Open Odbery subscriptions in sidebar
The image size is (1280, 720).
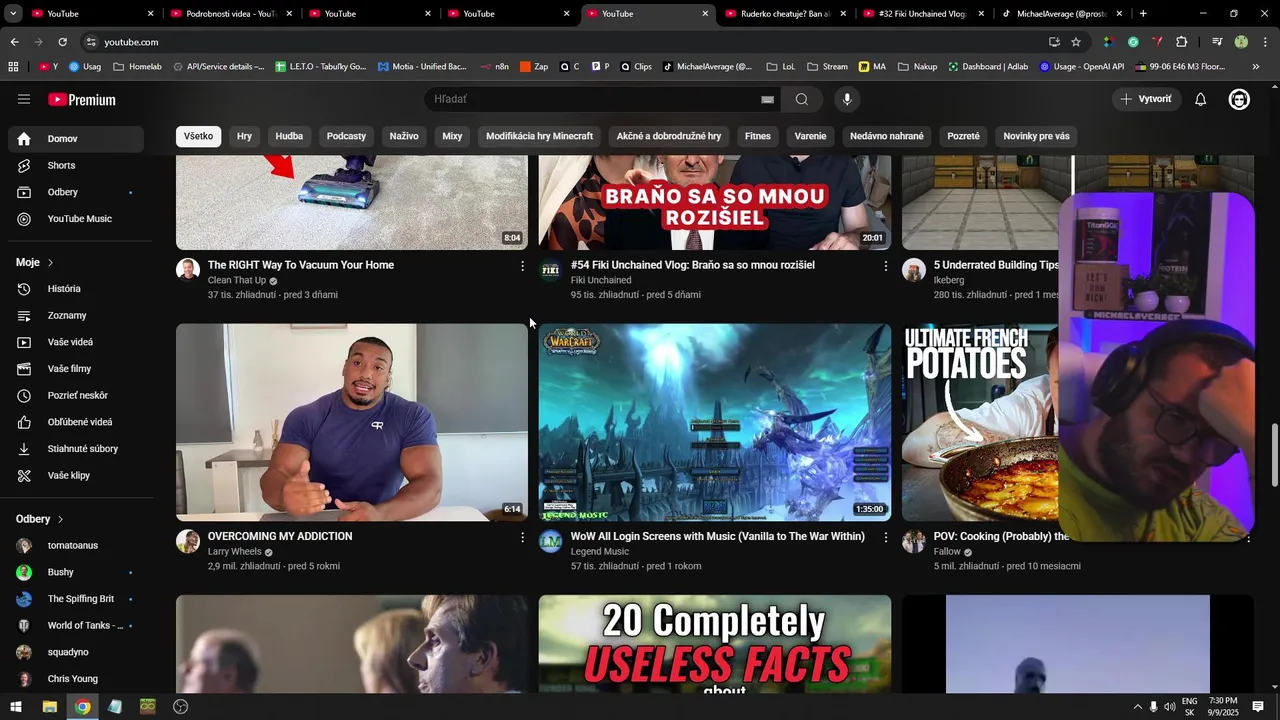[x=76, y=192]
